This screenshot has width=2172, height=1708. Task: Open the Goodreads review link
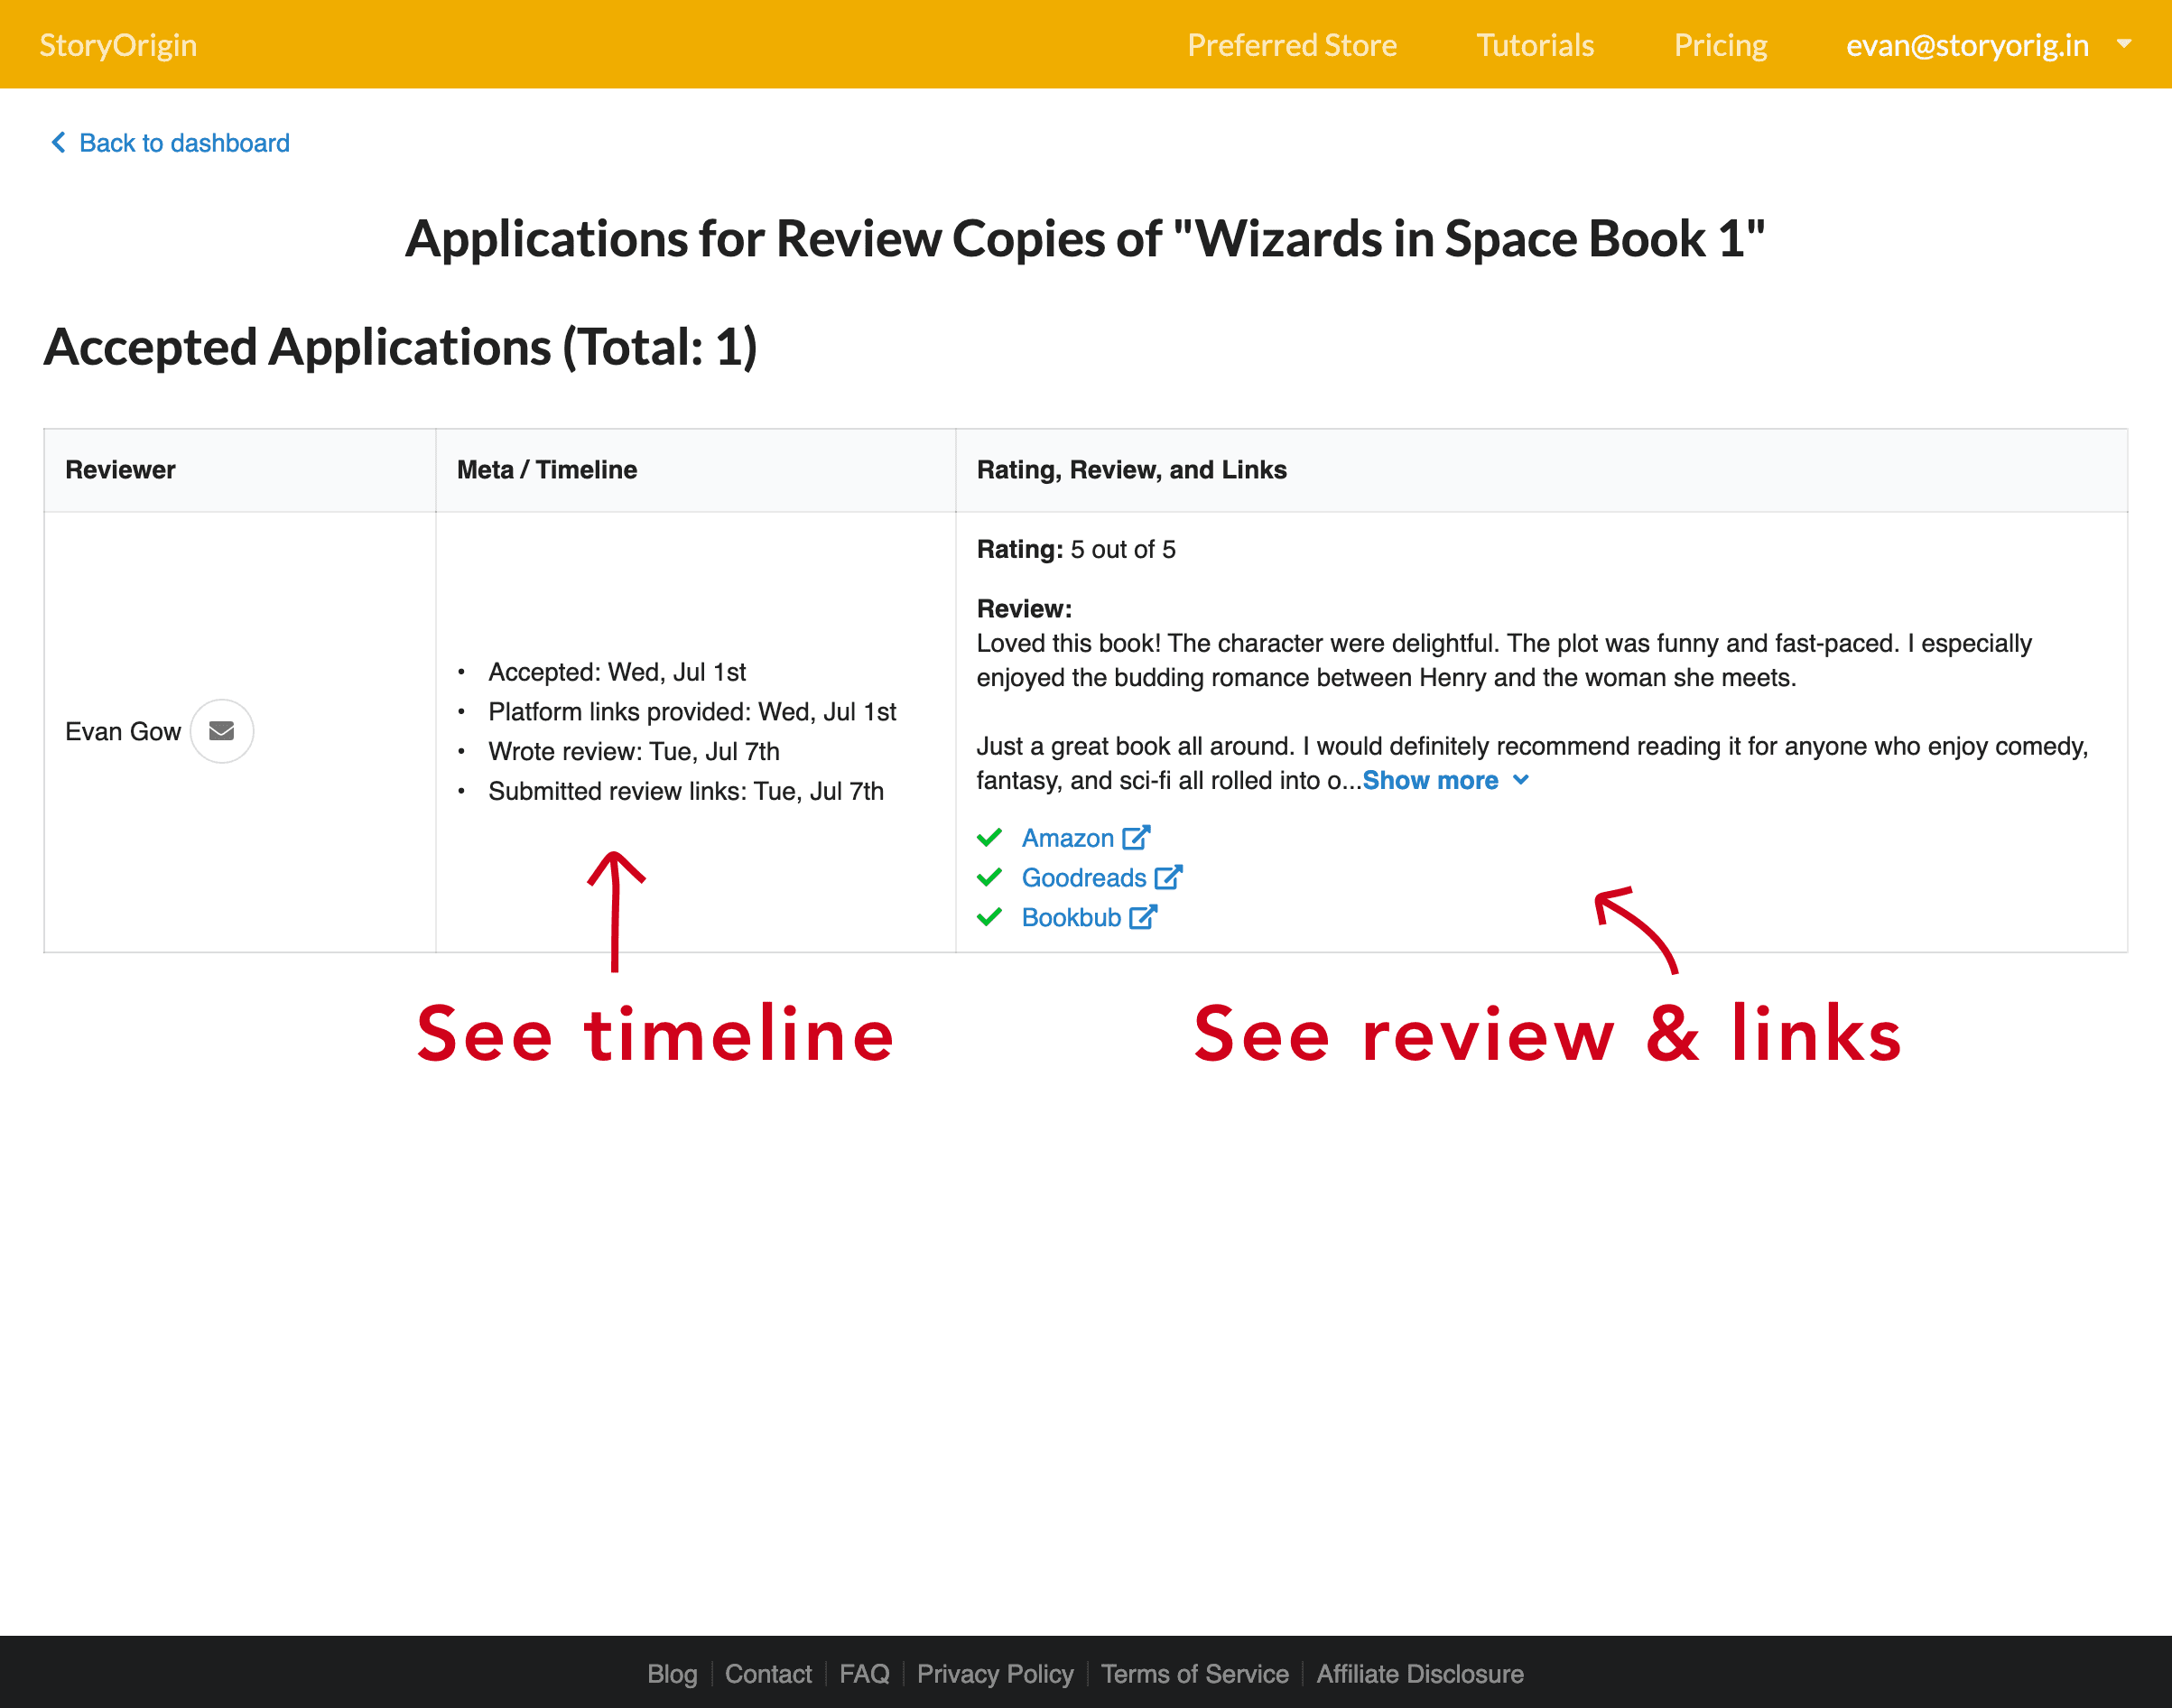click(1085, 877)
